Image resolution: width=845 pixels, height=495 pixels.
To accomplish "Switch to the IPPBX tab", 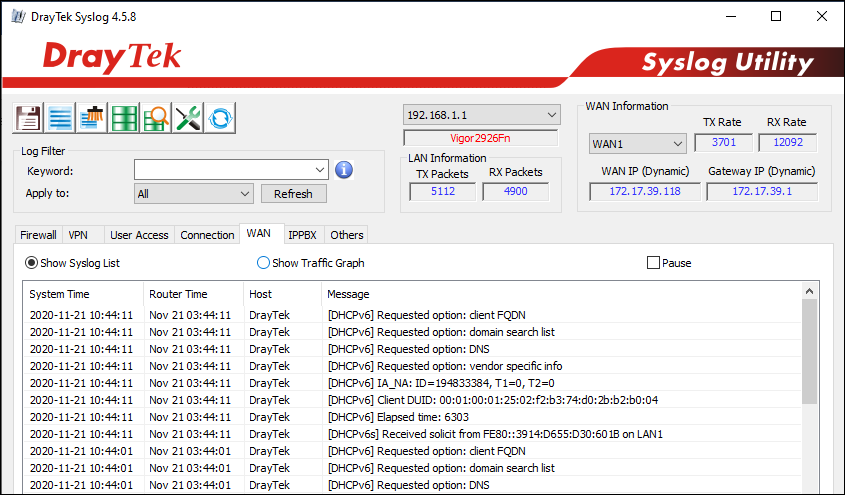I will (302, 235).
